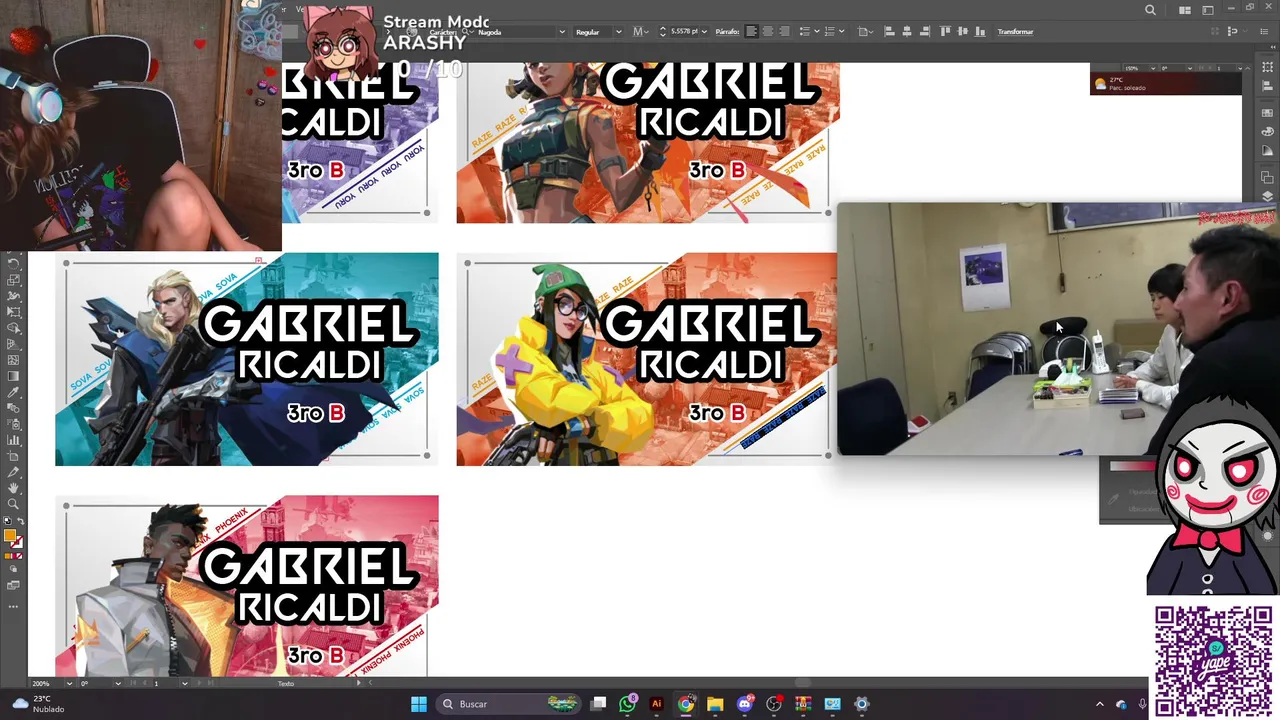
Task: Click the search magnifier at top right
Action: pos(1150,10)
